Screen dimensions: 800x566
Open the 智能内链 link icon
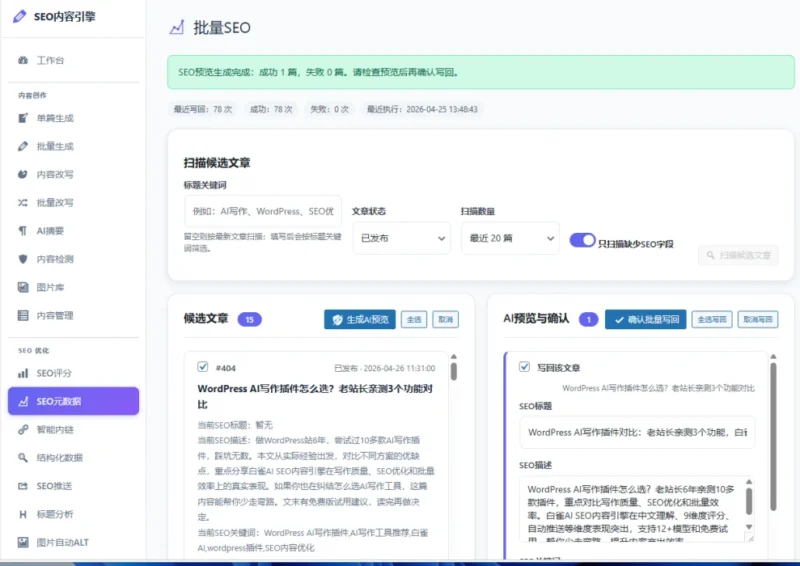[x=23, y=429]
